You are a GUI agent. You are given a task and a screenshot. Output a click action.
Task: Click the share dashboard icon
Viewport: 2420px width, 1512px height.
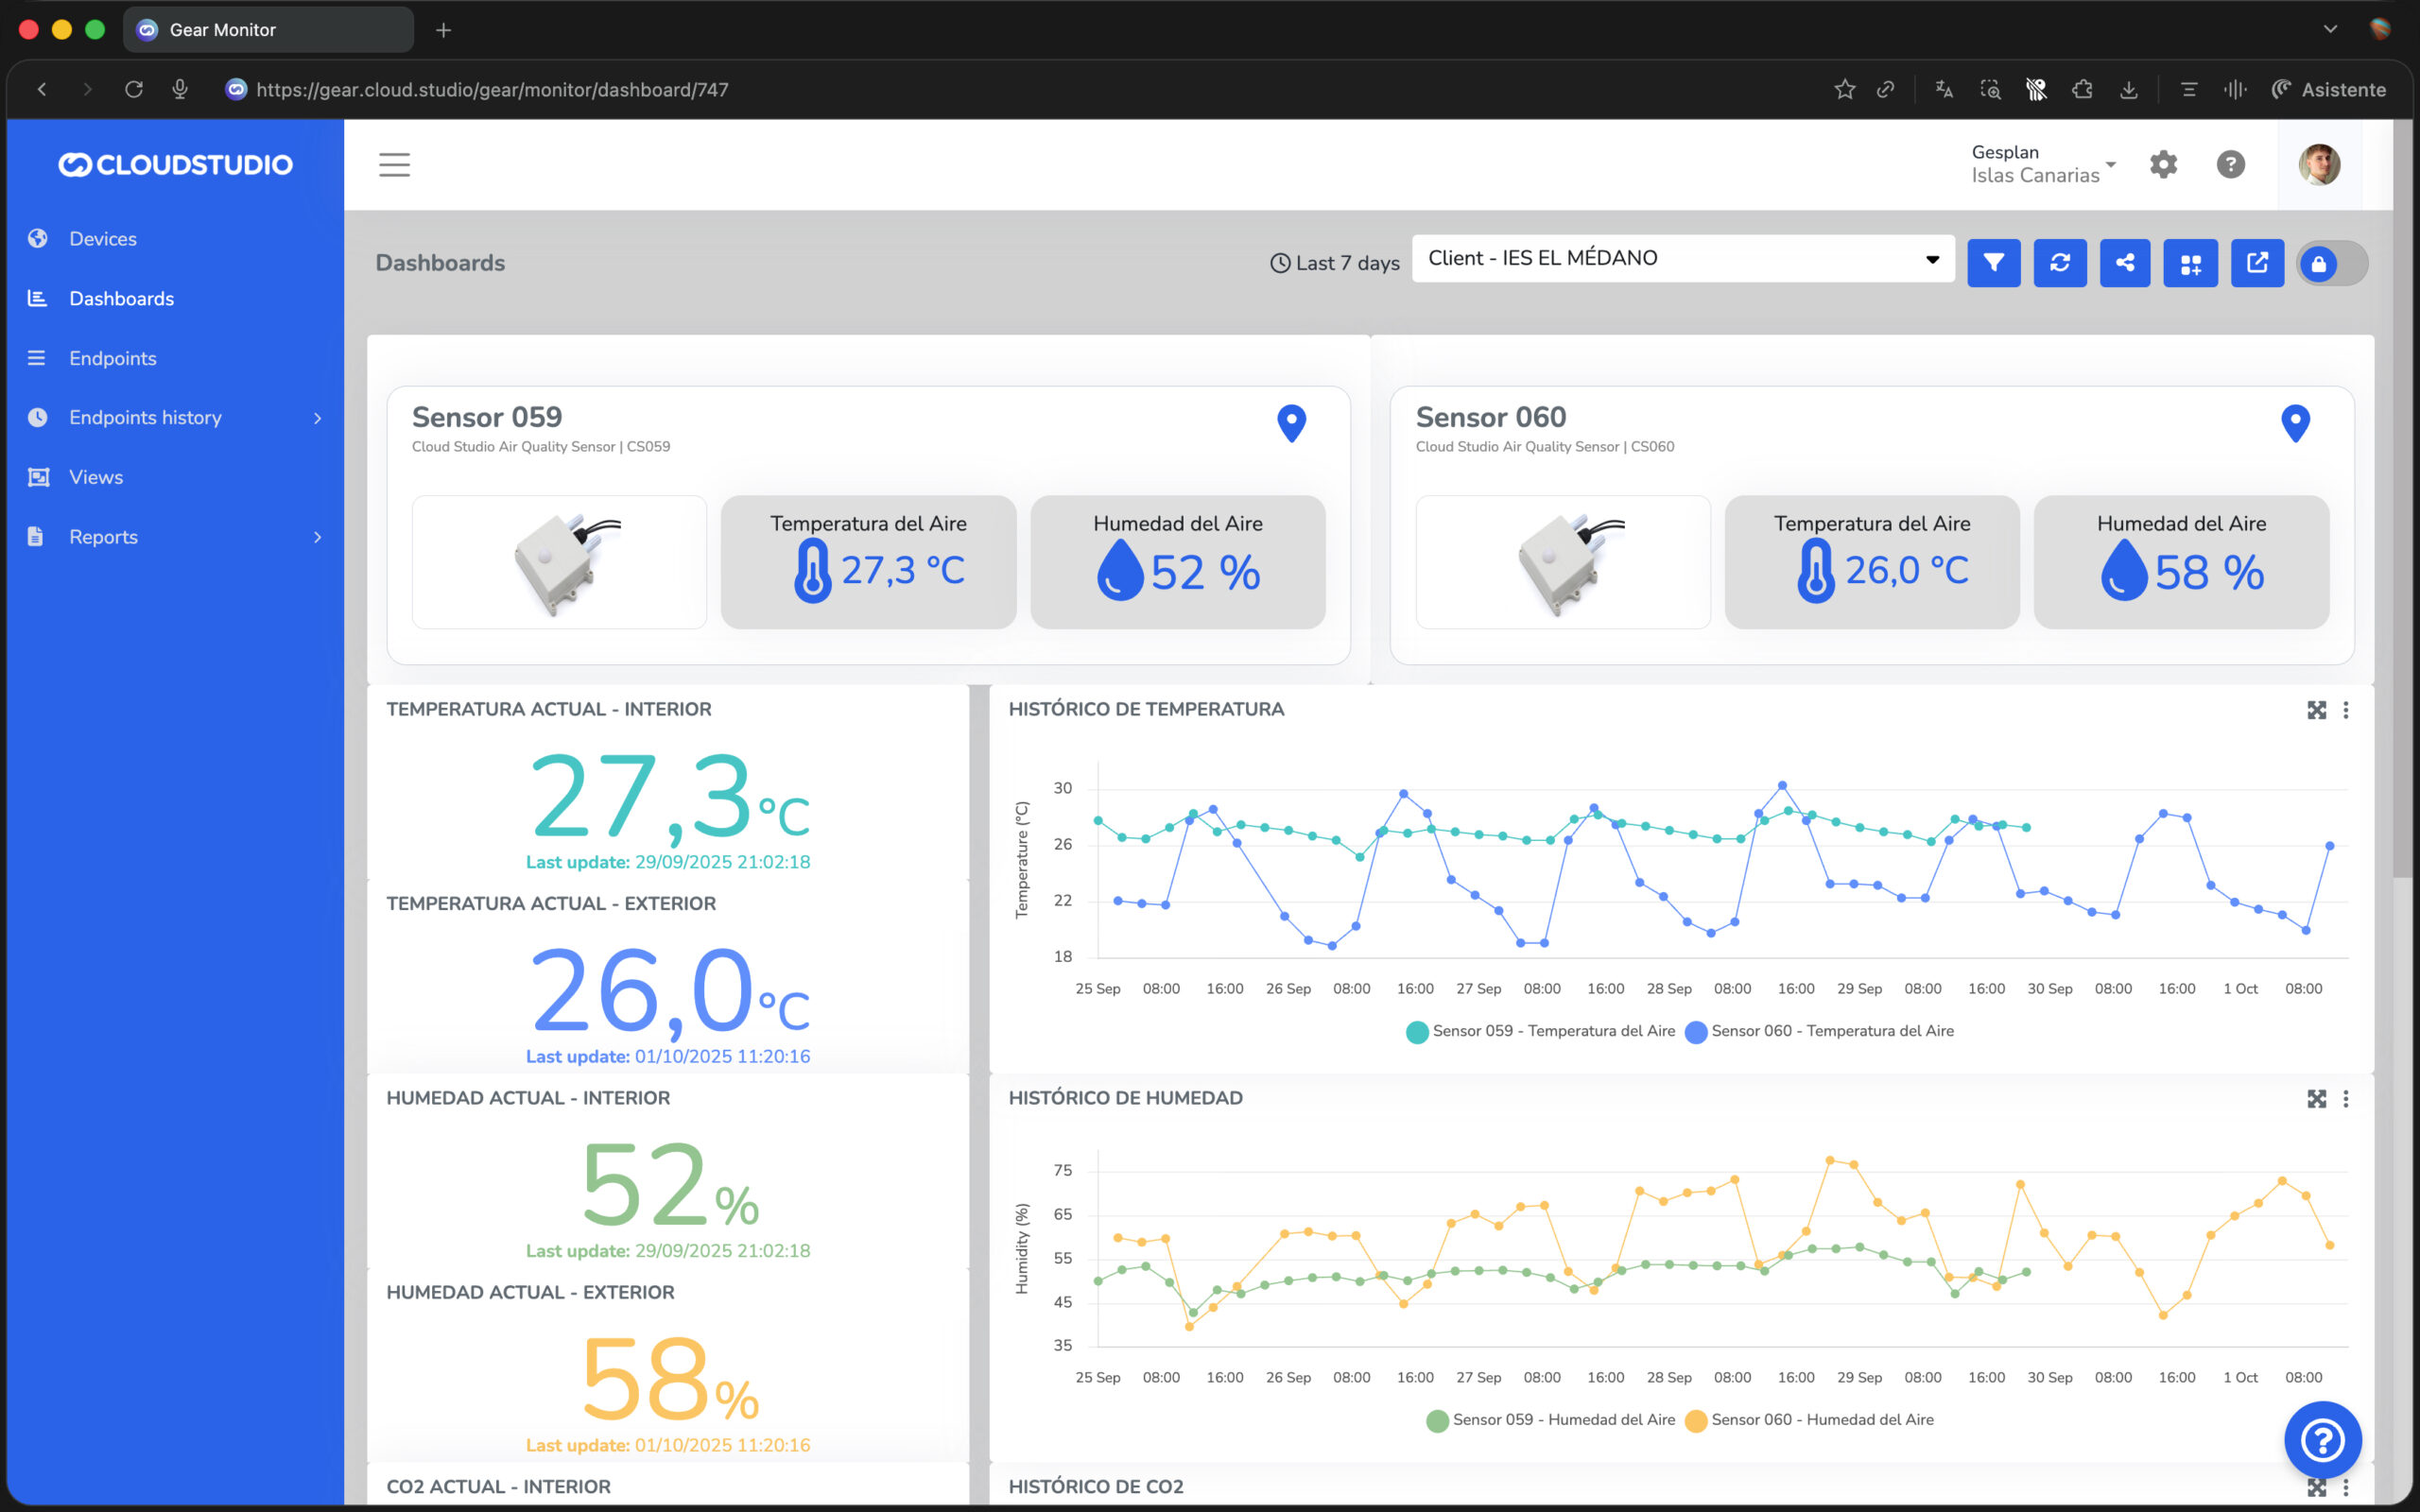pos(2124,263)
